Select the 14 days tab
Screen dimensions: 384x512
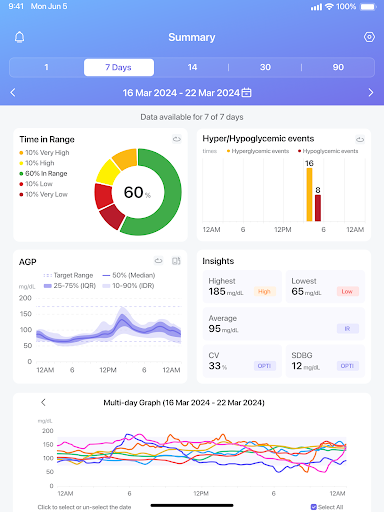tap(192, 67)
